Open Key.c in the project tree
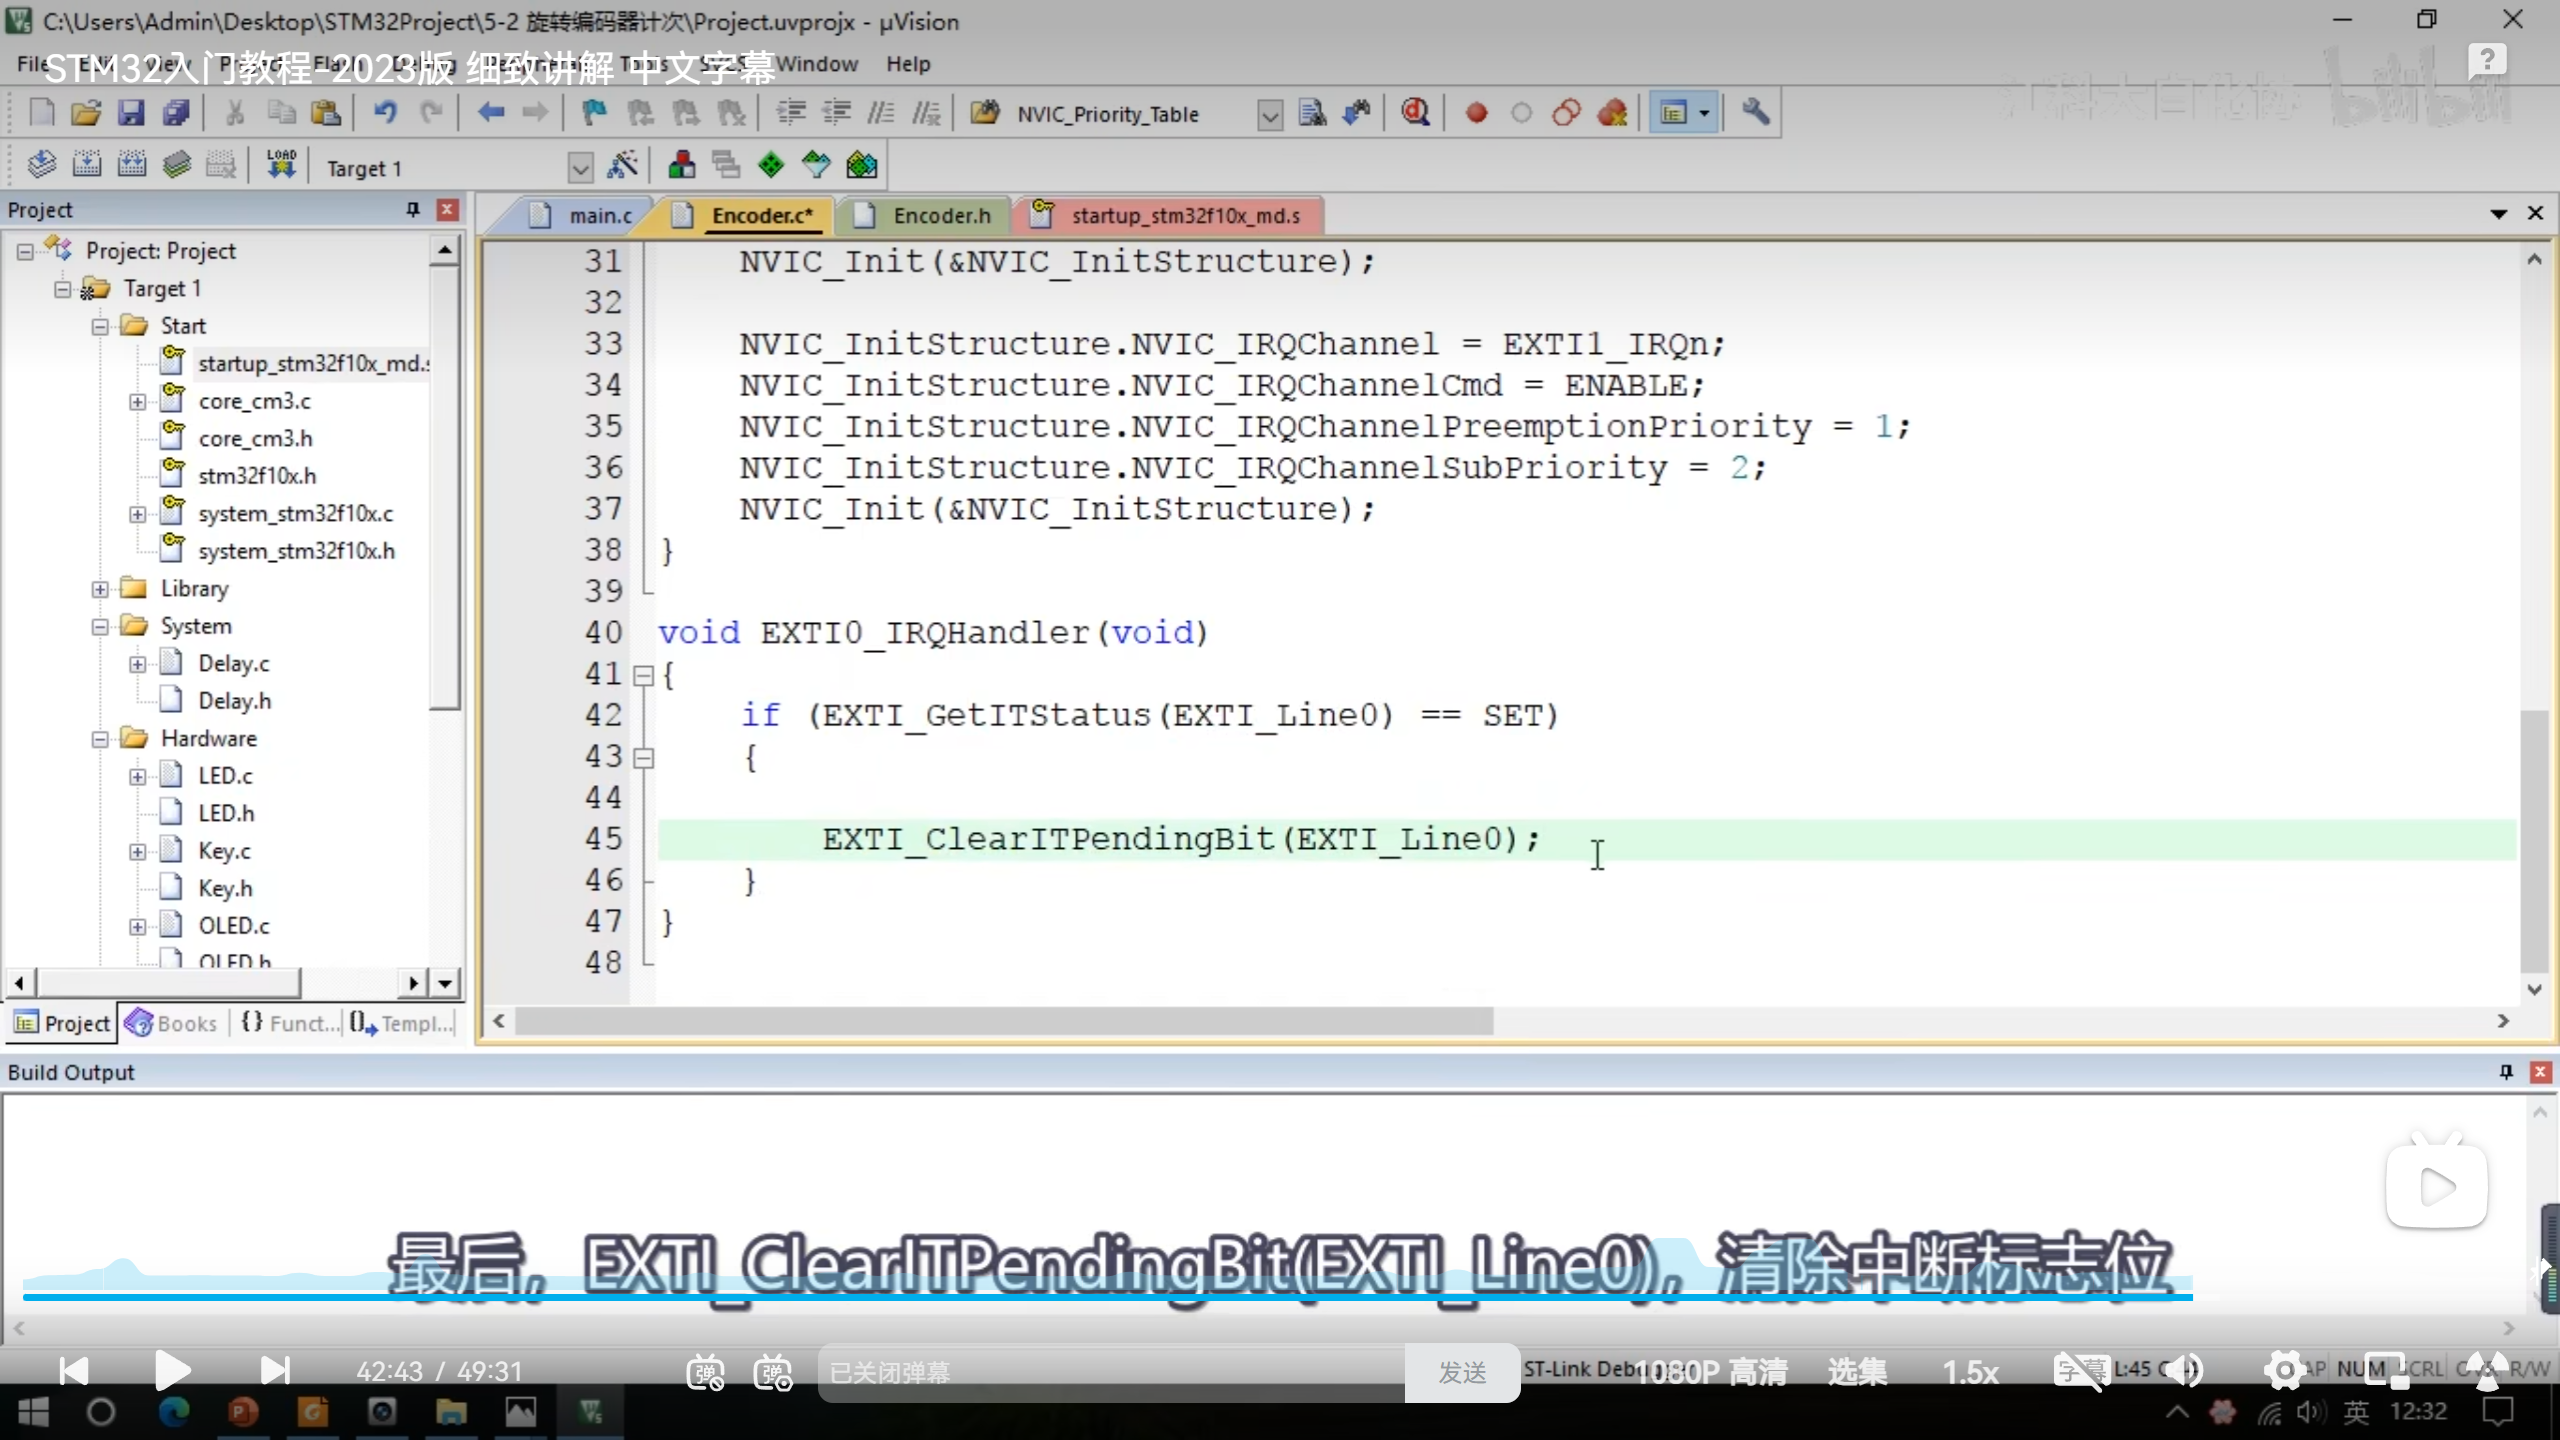Viewport: 2560px width, 1440px height. coord(224,851)
